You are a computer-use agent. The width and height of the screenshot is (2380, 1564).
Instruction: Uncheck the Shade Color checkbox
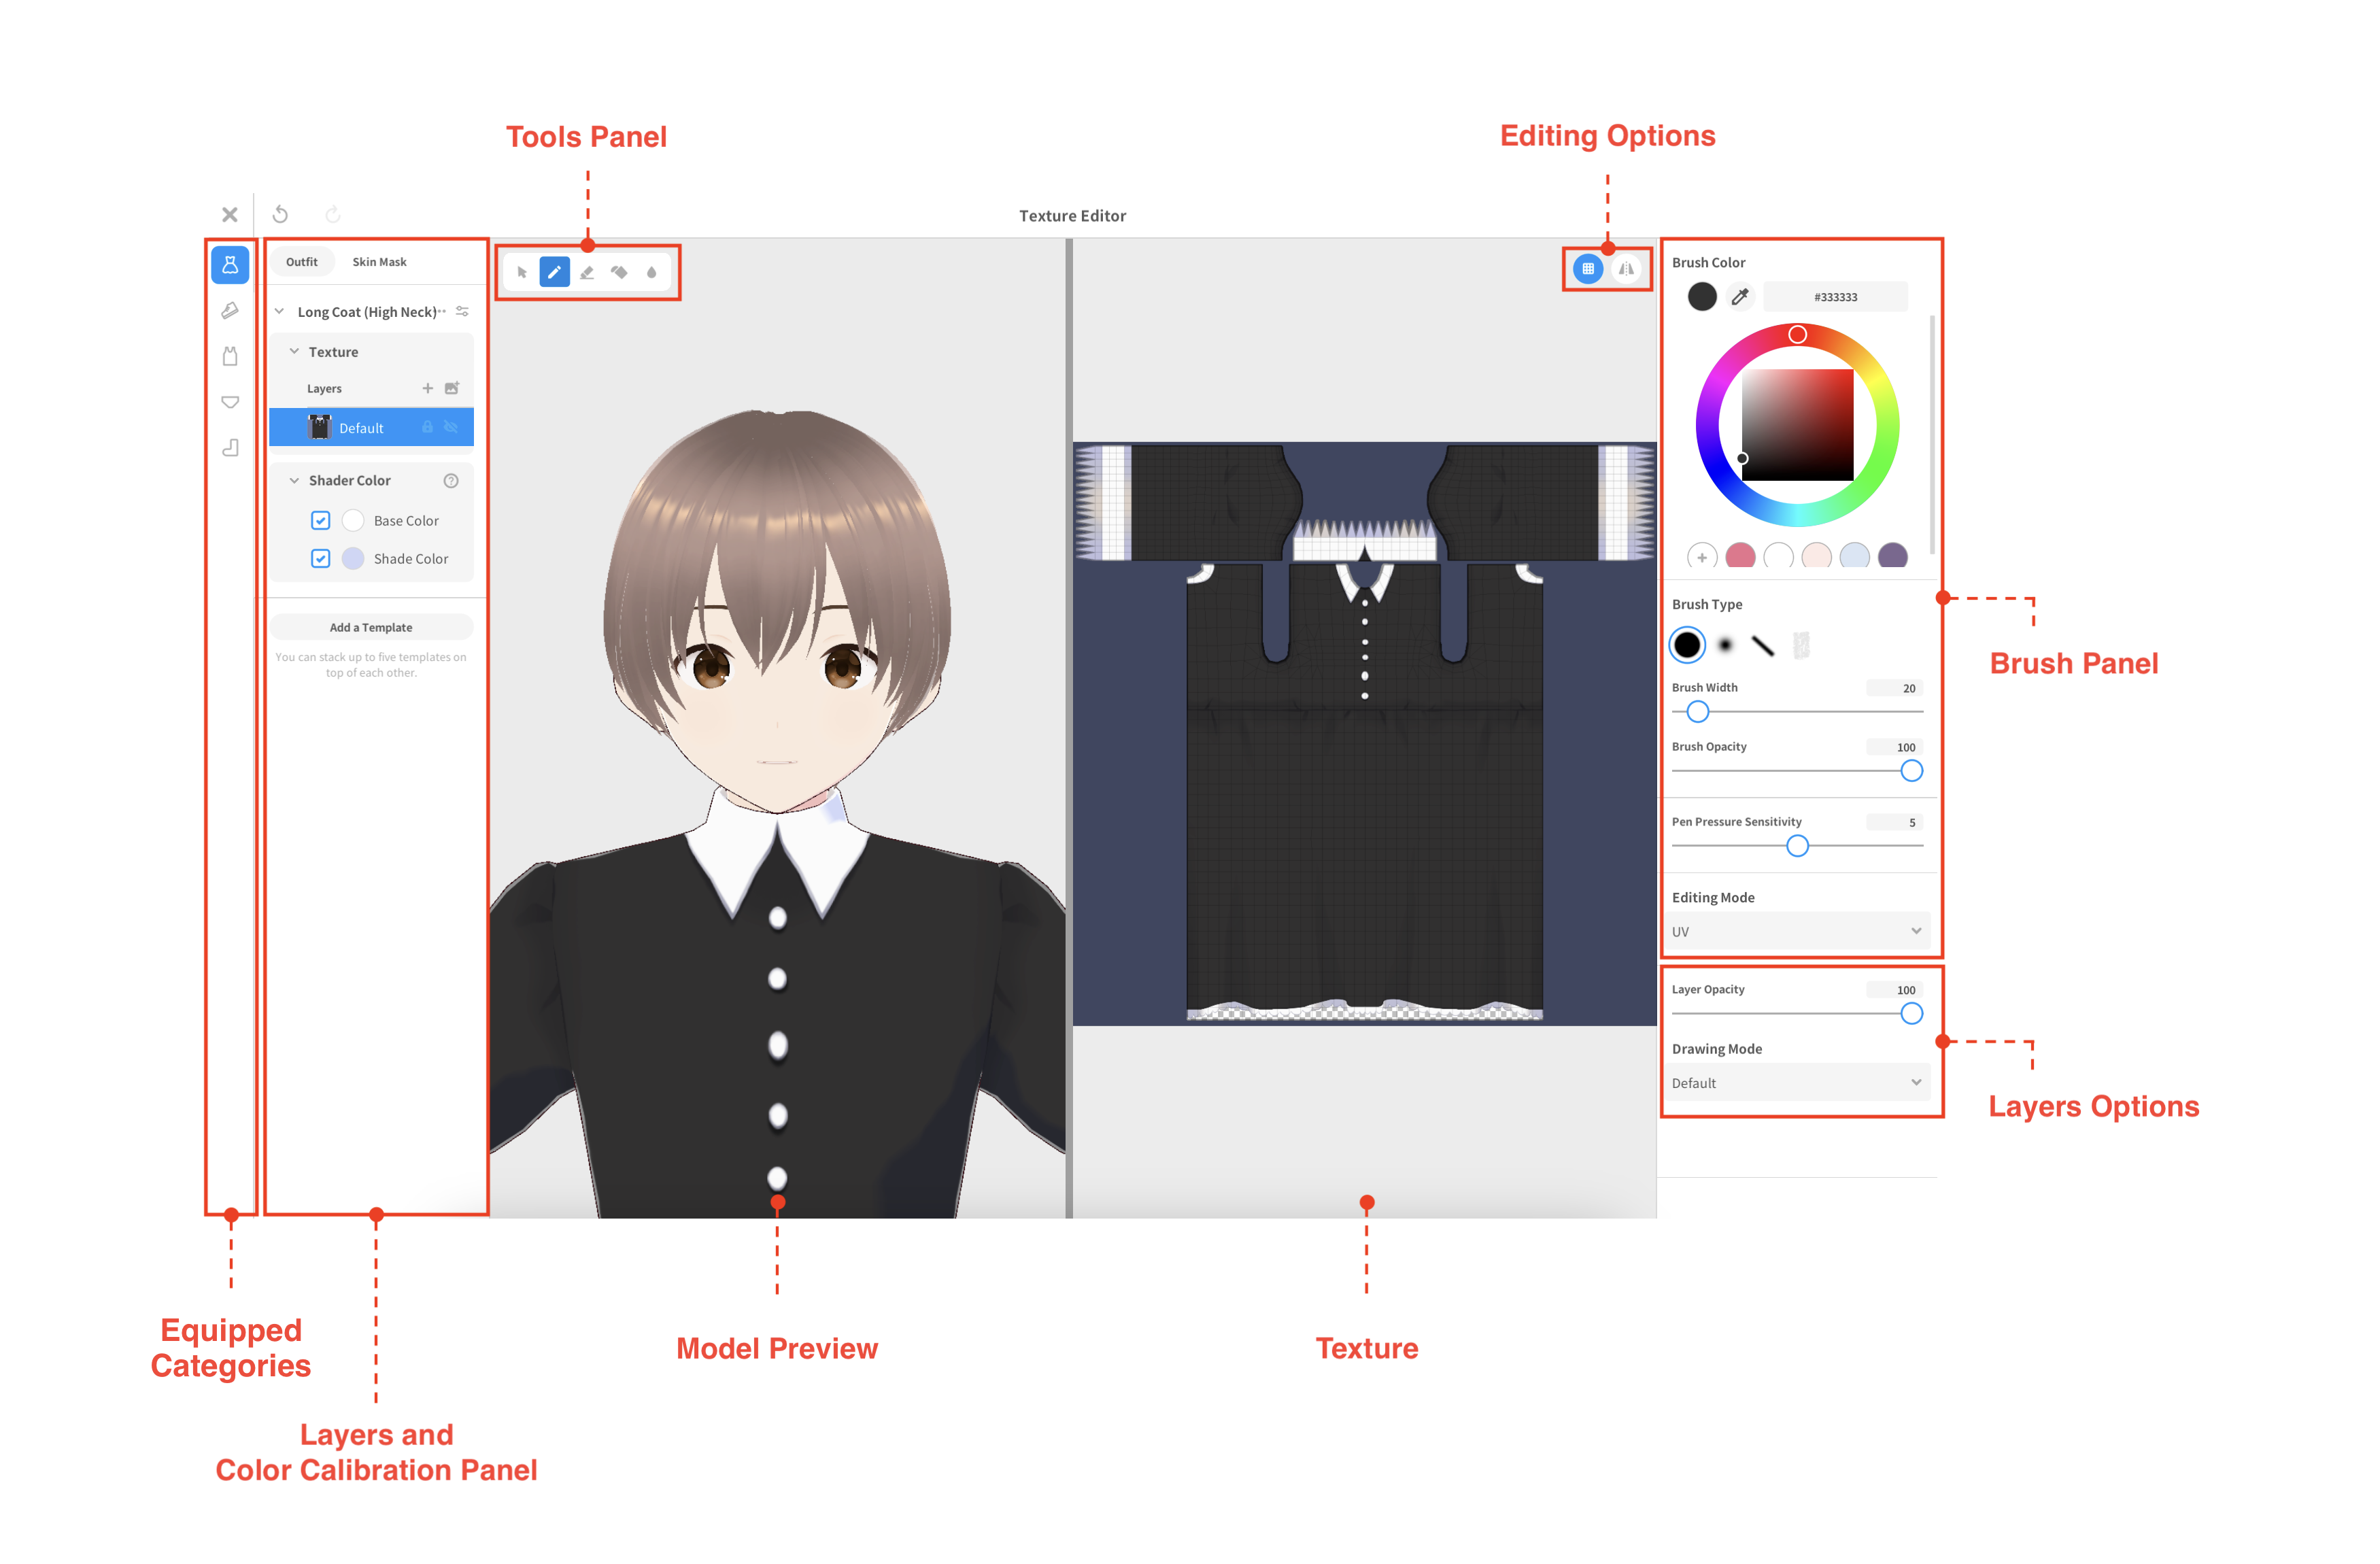tap(321, 558)
